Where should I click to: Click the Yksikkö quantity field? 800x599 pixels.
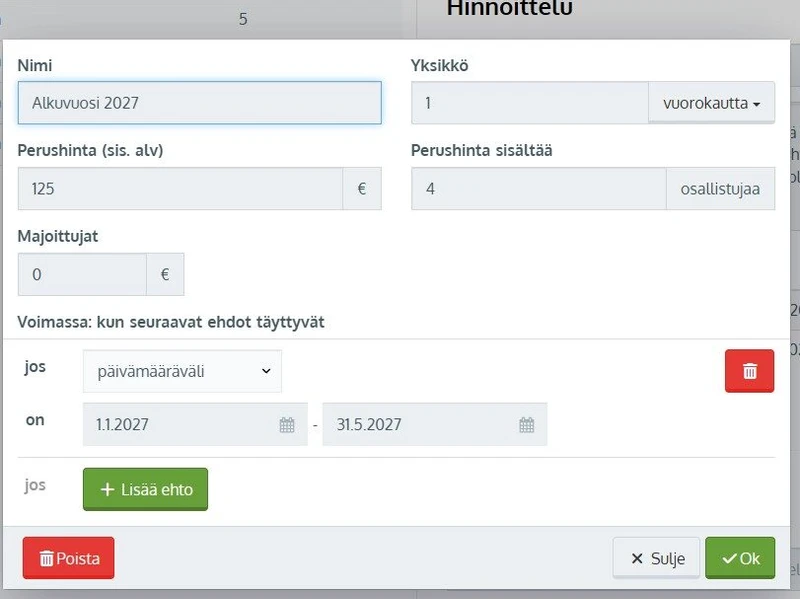click(x=530, y=103)
